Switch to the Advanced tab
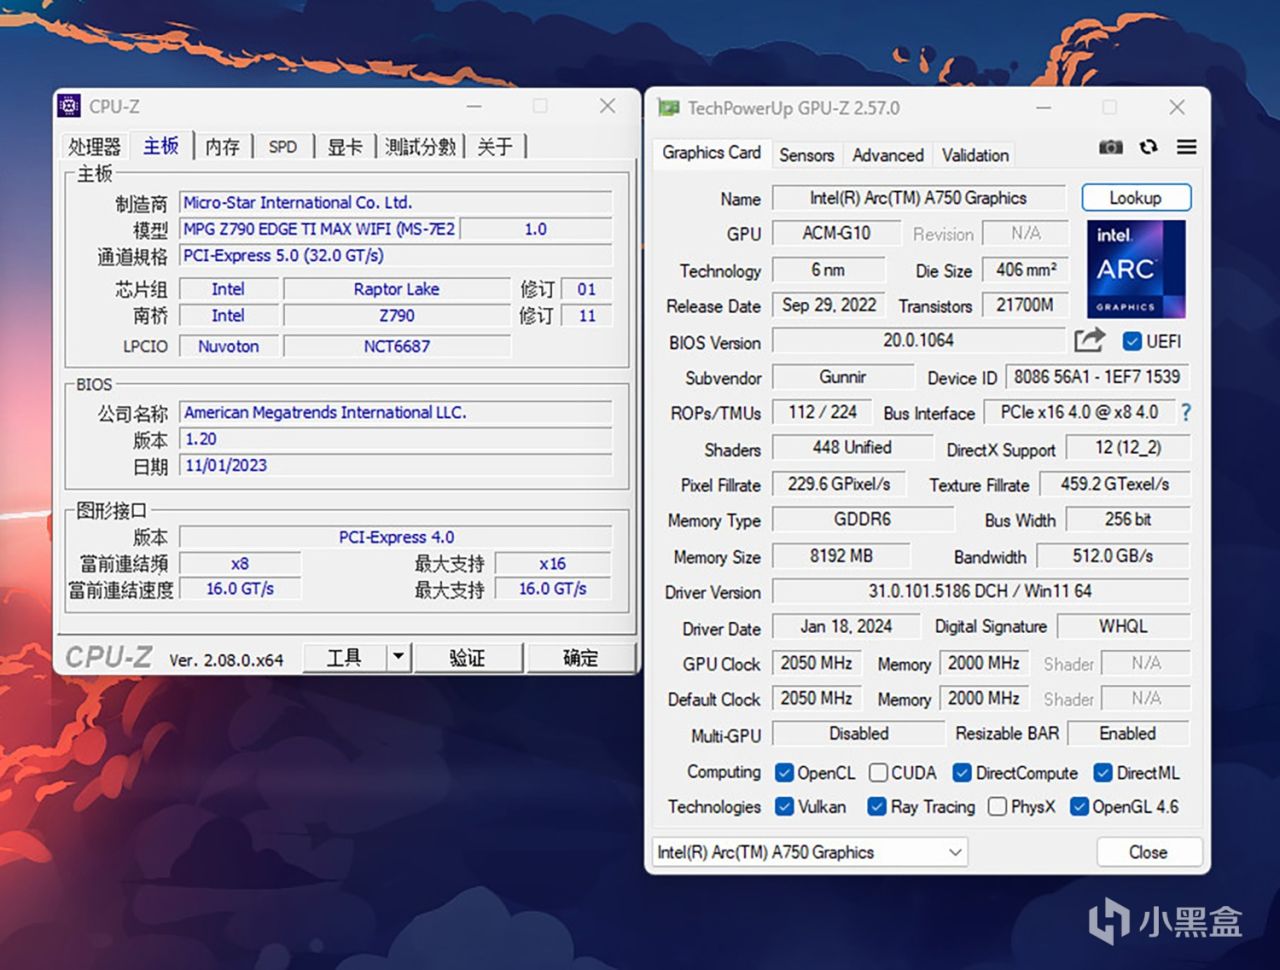The image size is (1280, 970). coord(887,155)
